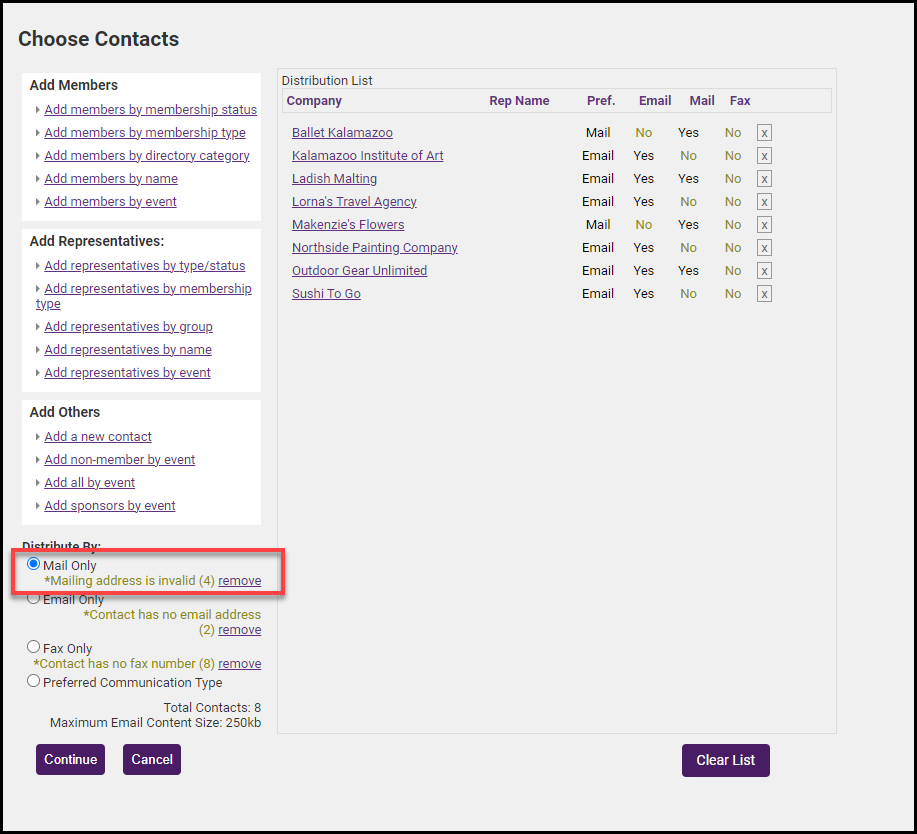The width and height of the screenshot is (917, 834).
Task: Delete Lorna's Travel Agency via x icon
Action: click(x=764, y=202)
